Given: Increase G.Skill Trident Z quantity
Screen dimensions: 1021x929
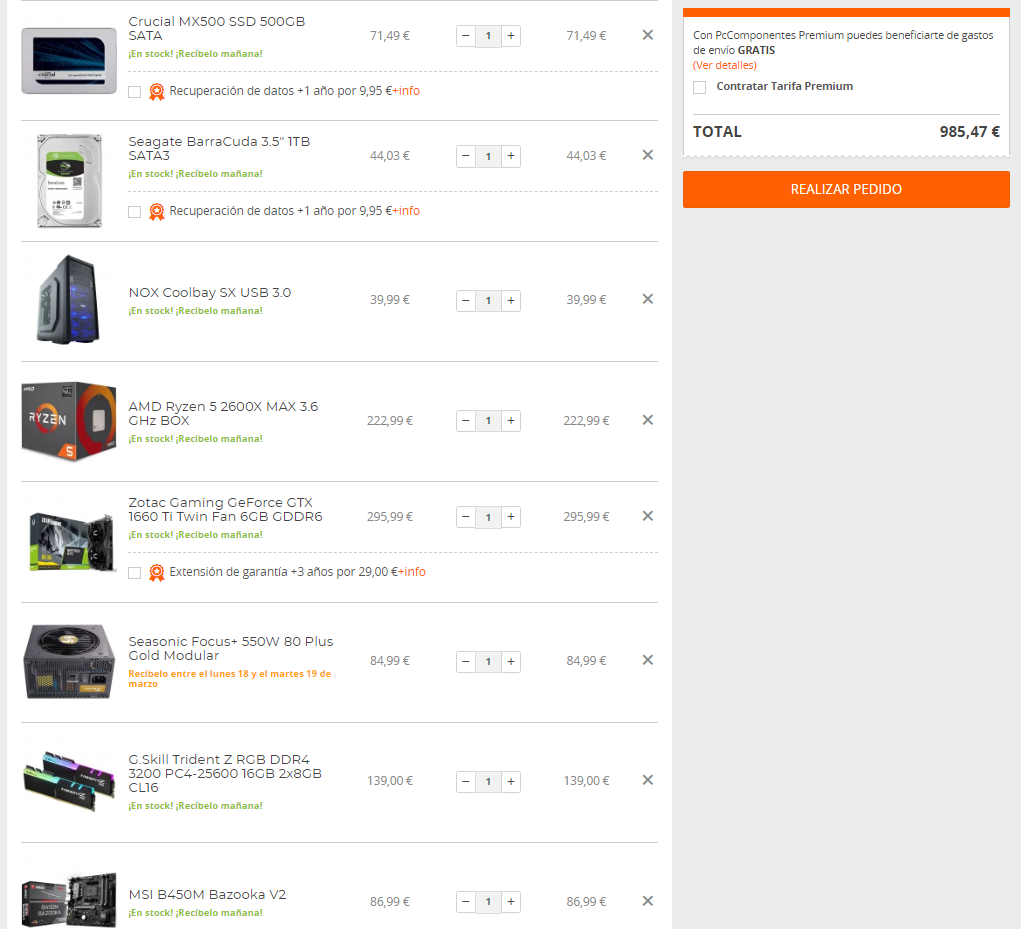Looking at the screenshot, I should (511, 781).
